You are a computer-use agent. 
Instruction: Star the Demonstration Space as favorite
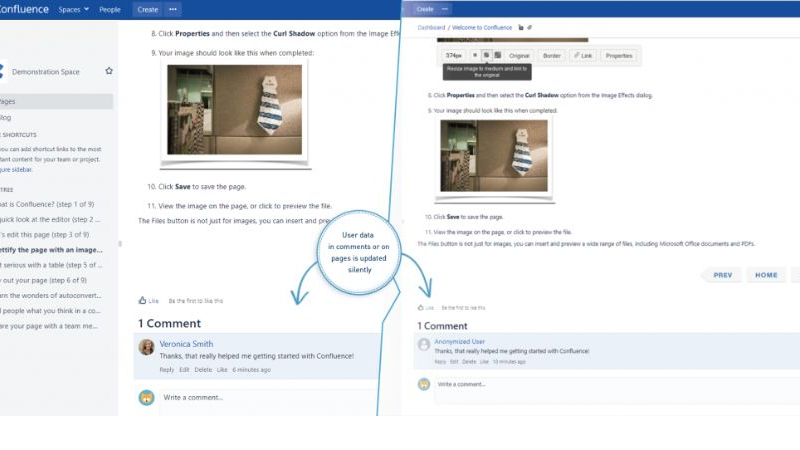(x=109, y=71)
